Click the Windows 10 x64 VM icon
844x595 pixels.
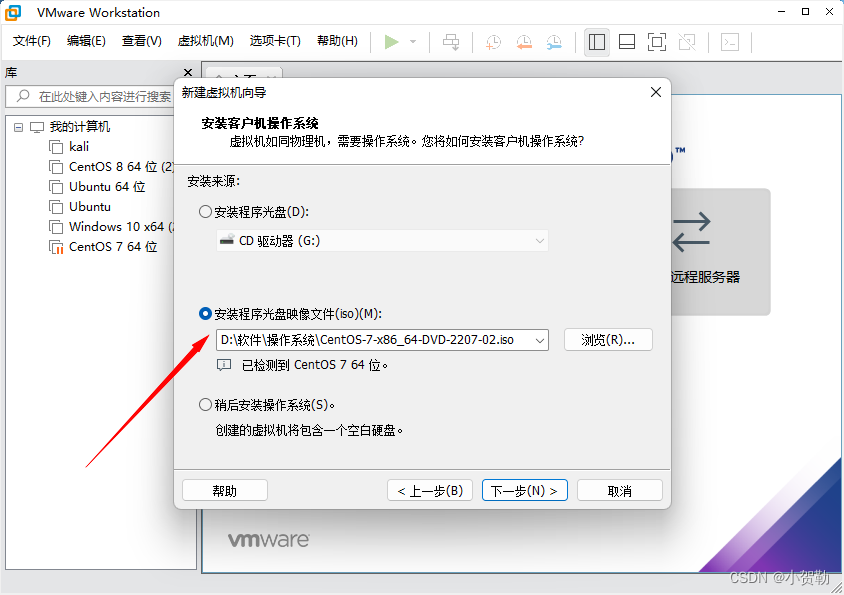point(56,227)
